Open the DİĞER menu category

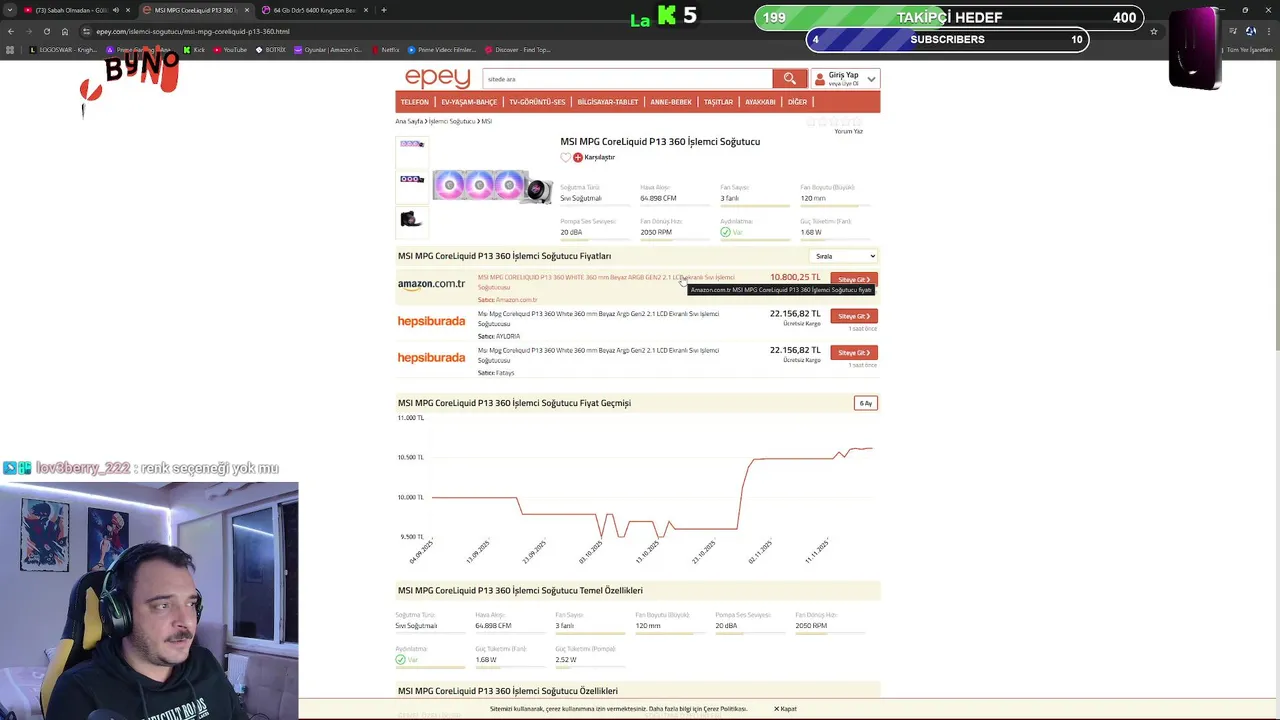(797, 102)
